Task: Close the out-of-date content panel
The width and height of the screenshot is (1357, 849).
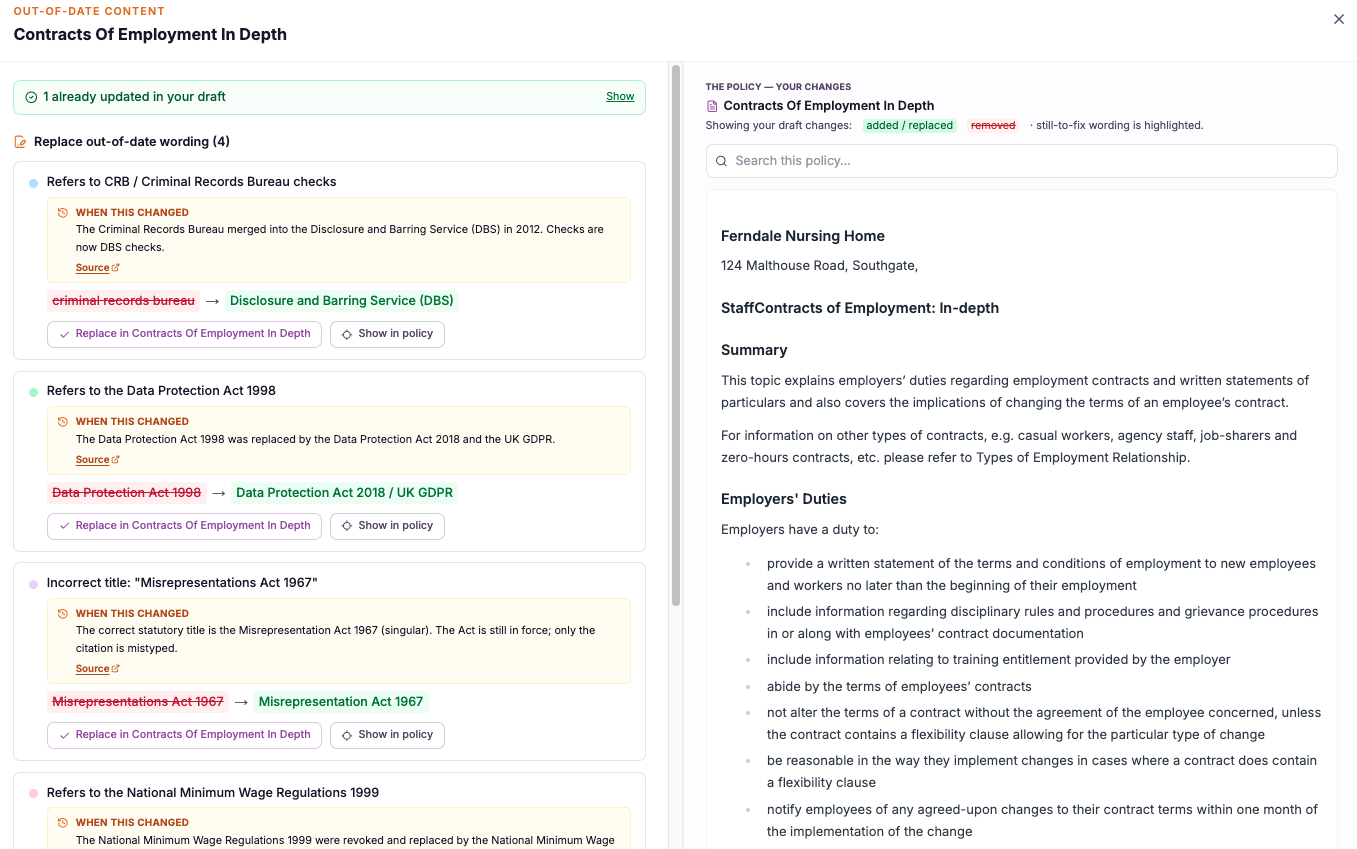Action: click(1339, 19)
